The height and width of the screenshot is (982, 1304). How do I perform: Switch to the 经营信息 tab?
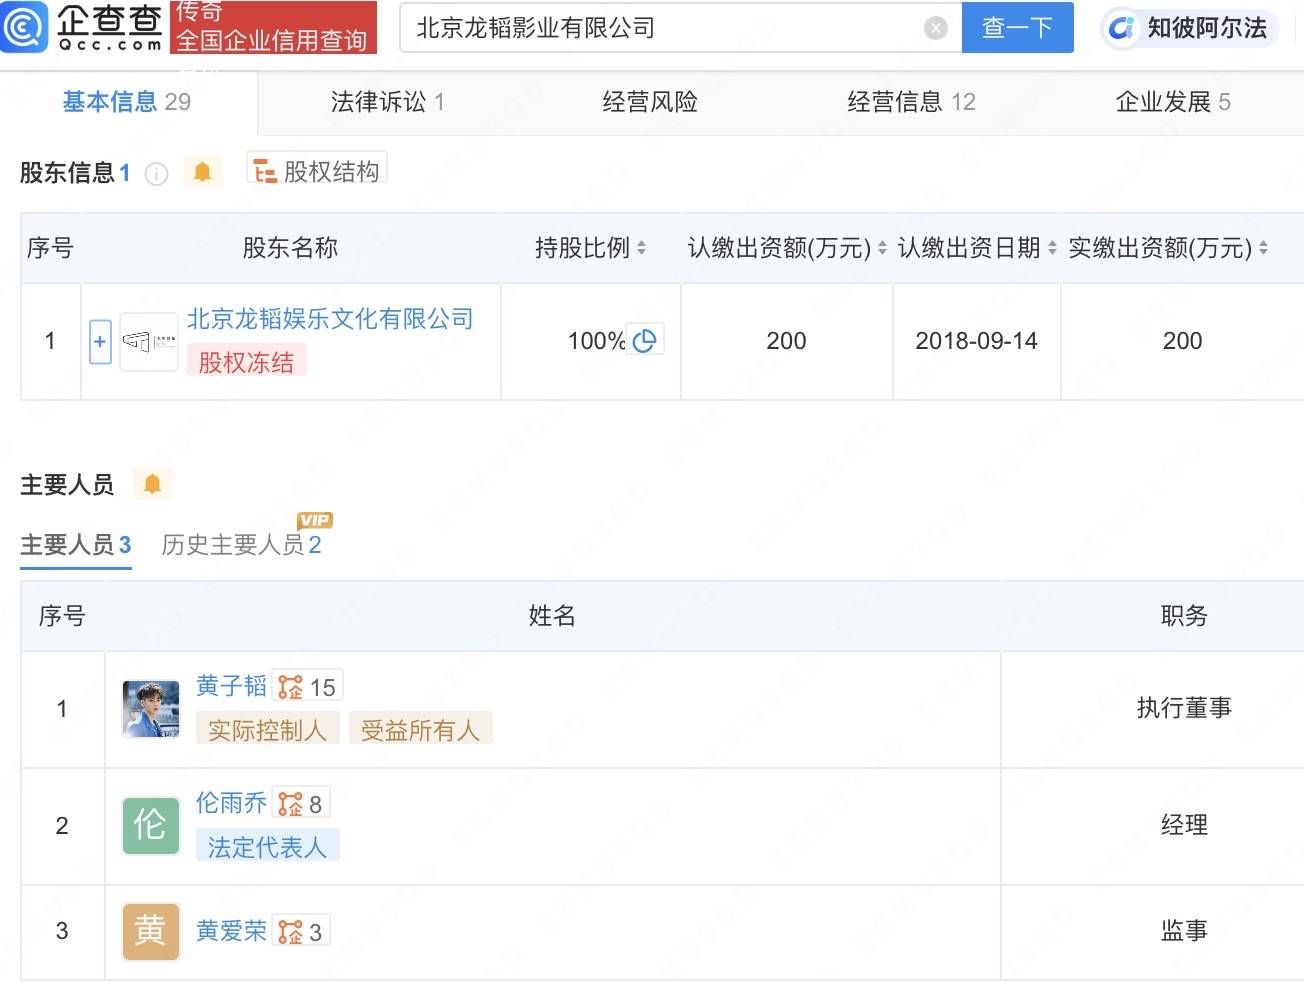[x=911, y=102]
